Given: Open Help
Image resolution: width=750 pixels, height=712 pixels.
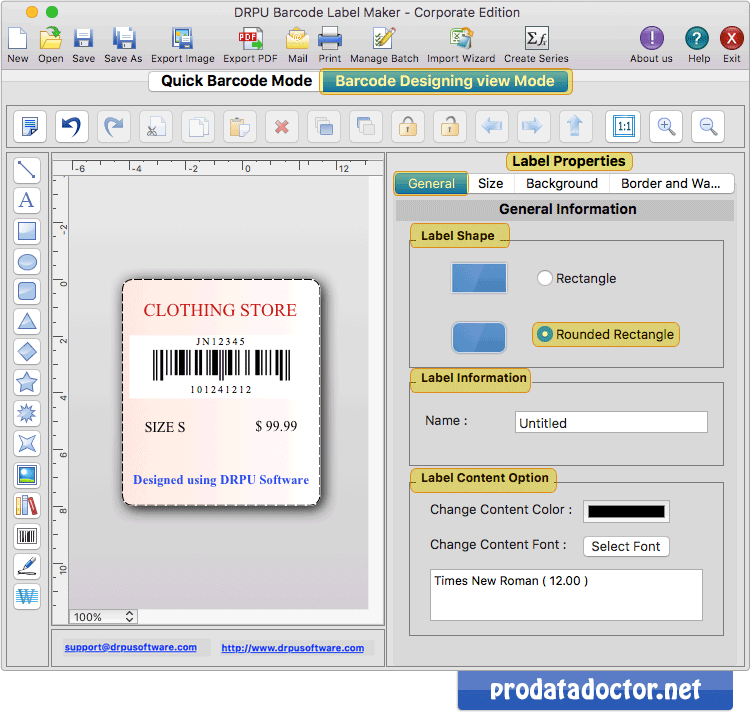Looking at the screenshot, I should (698, 45).
